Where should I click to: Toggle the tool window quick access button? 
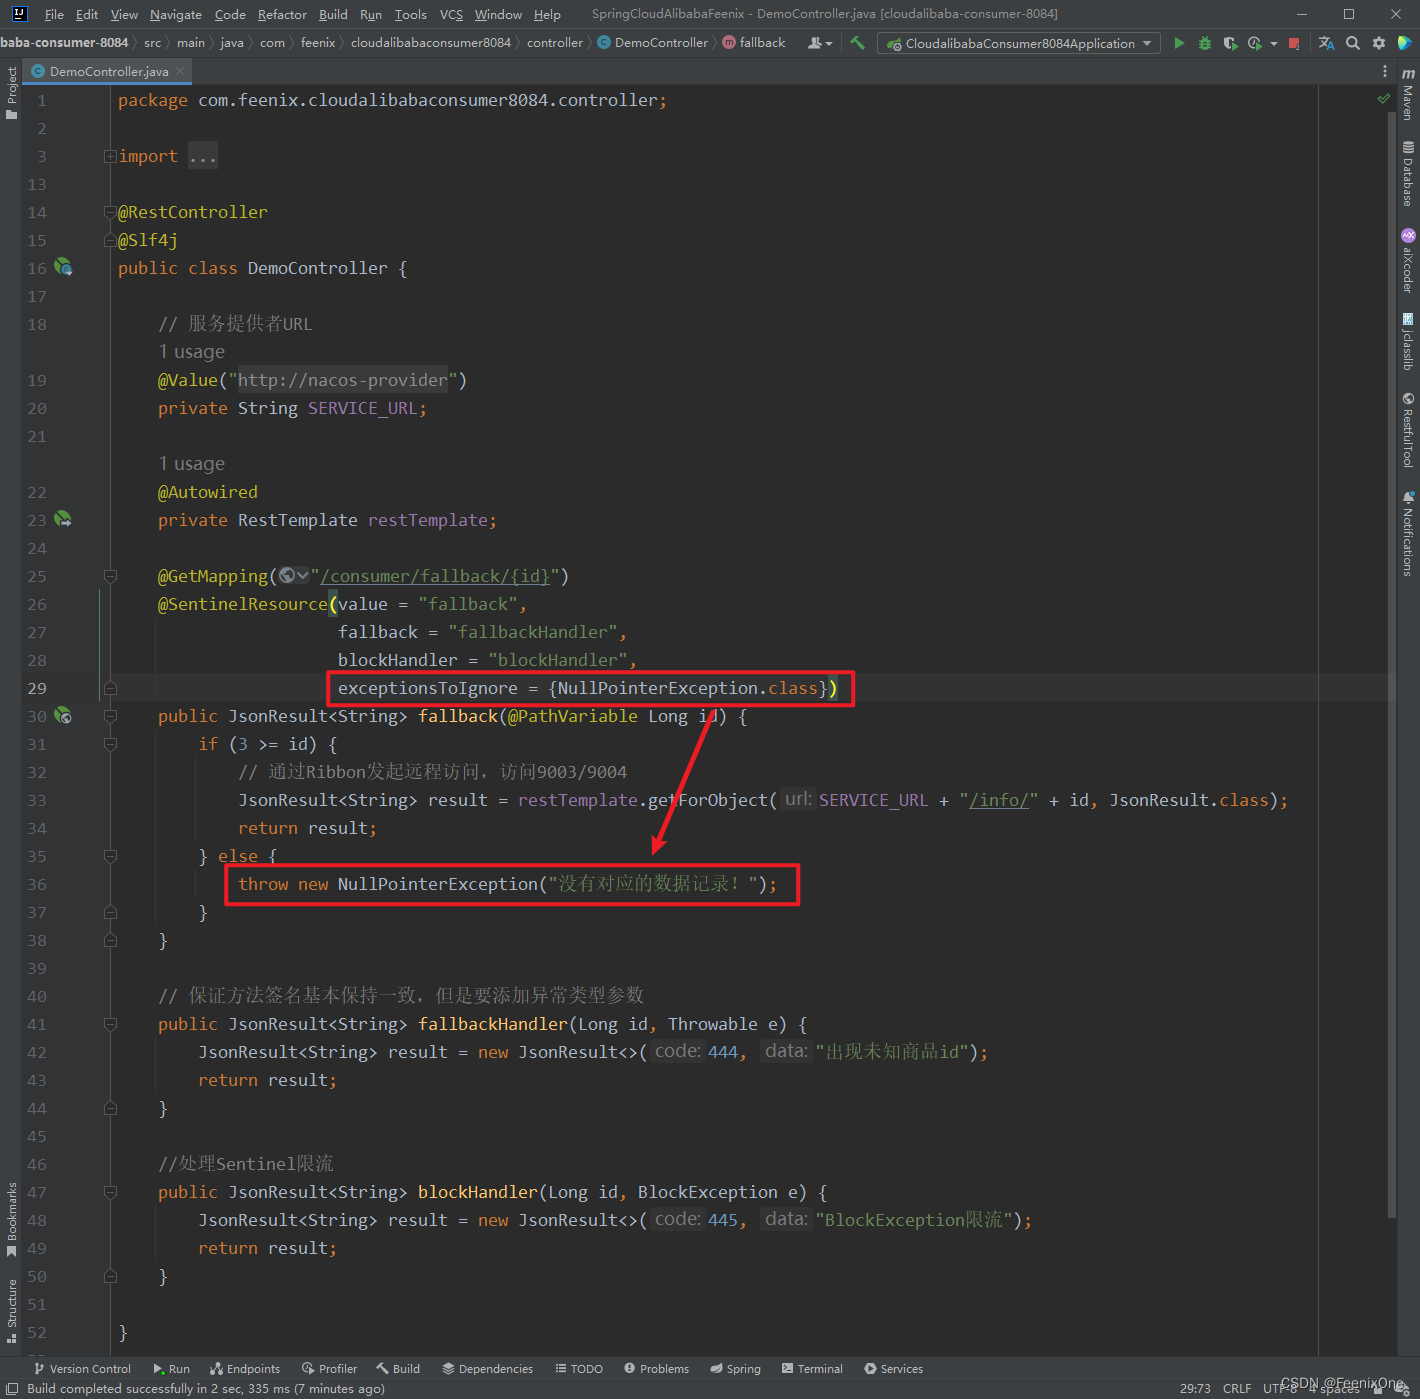pos(13,1388)
